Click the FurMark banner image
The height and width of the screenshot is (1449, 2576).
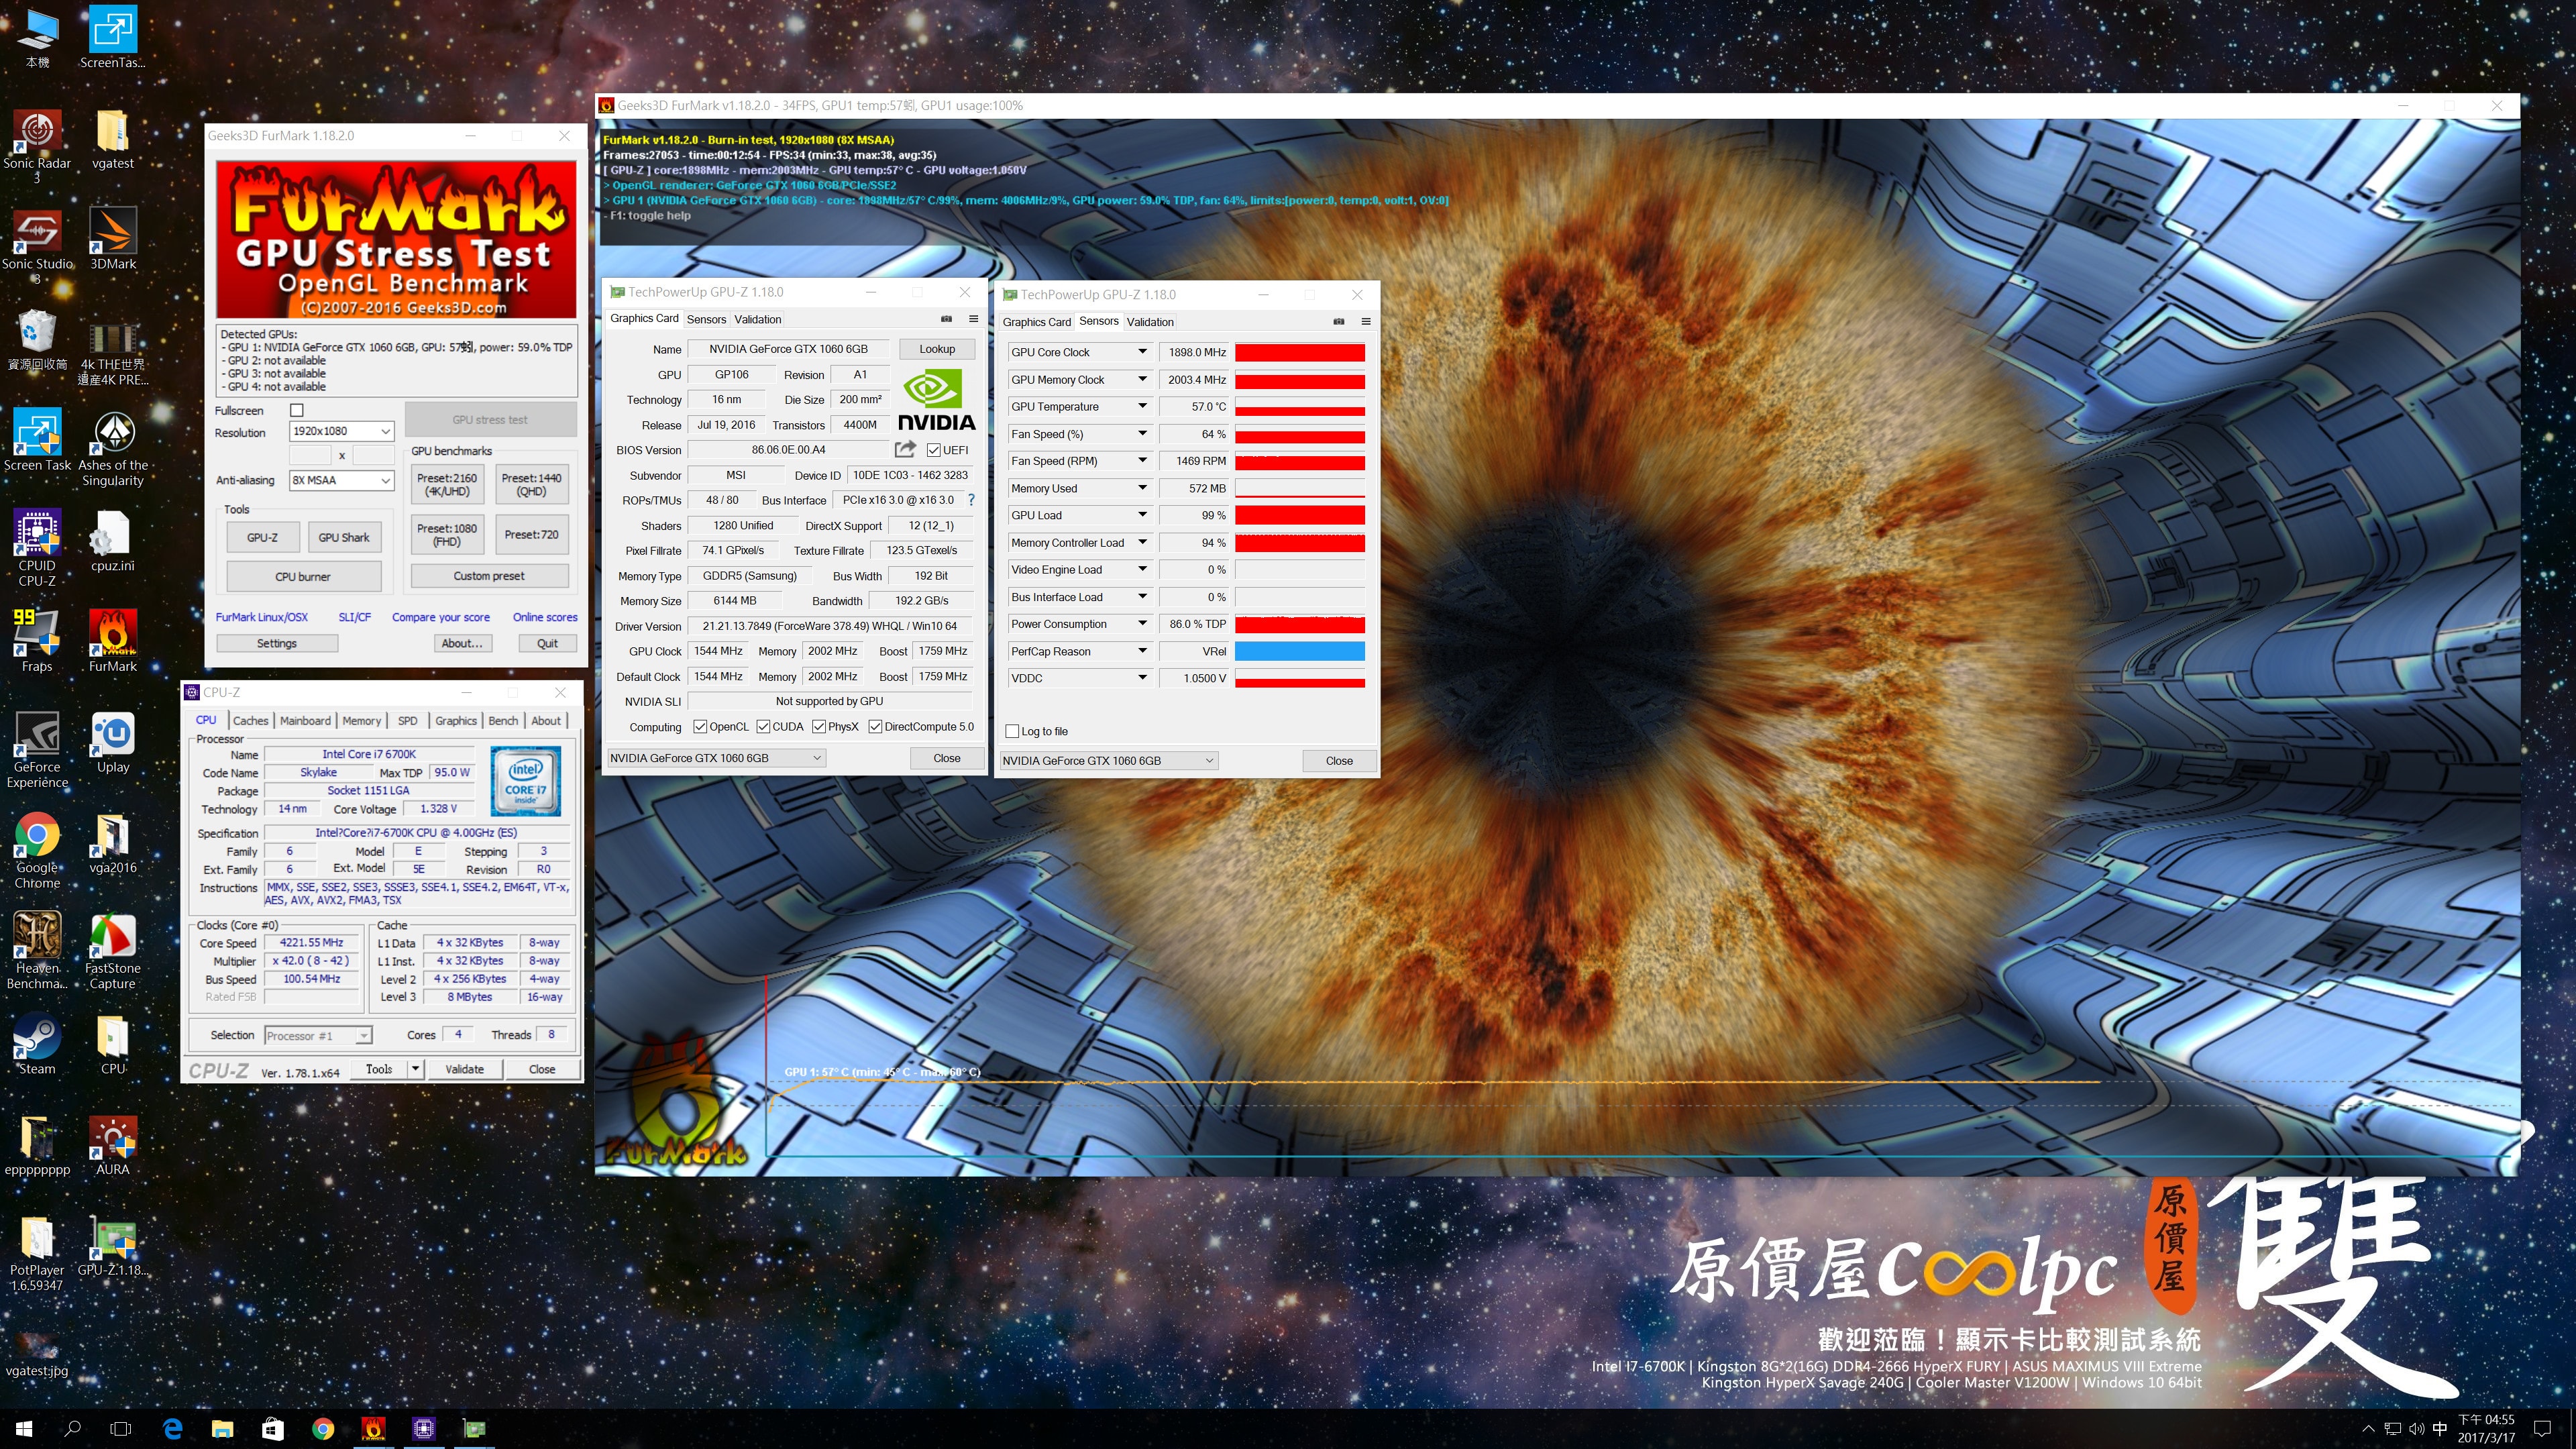point(396,239)
